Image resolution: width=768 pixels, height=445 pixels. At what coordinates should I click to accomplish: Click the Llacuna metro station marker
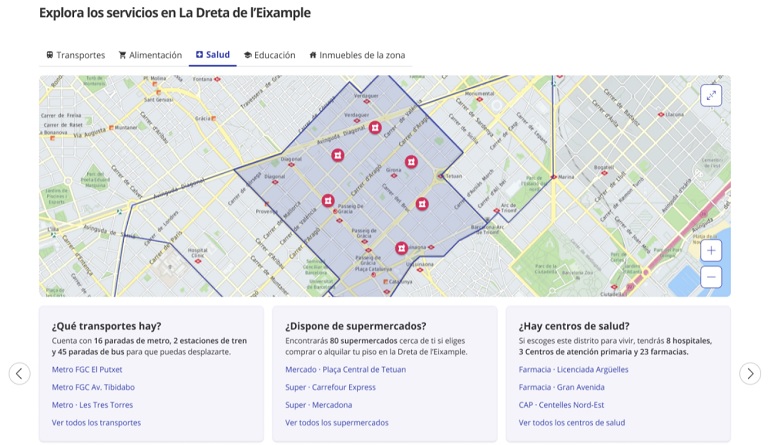coord(661,115)
